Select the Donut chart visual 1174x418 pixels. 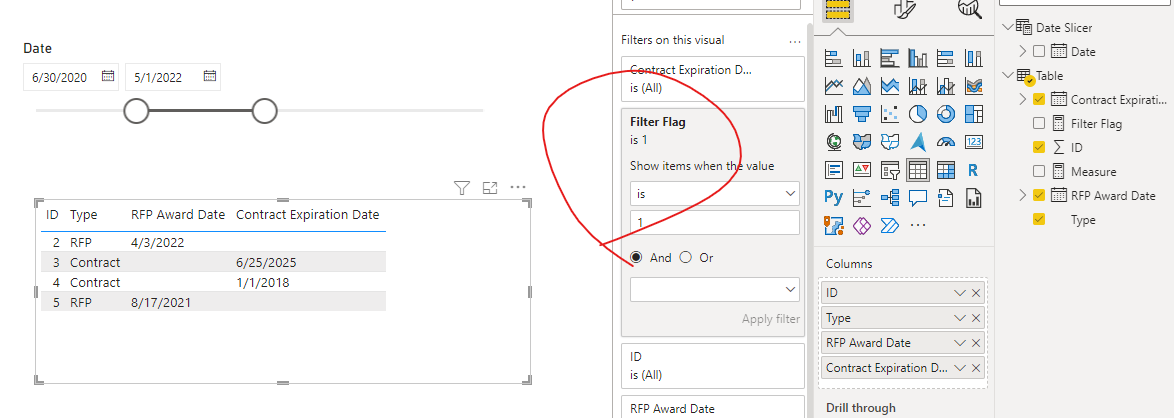946,114
